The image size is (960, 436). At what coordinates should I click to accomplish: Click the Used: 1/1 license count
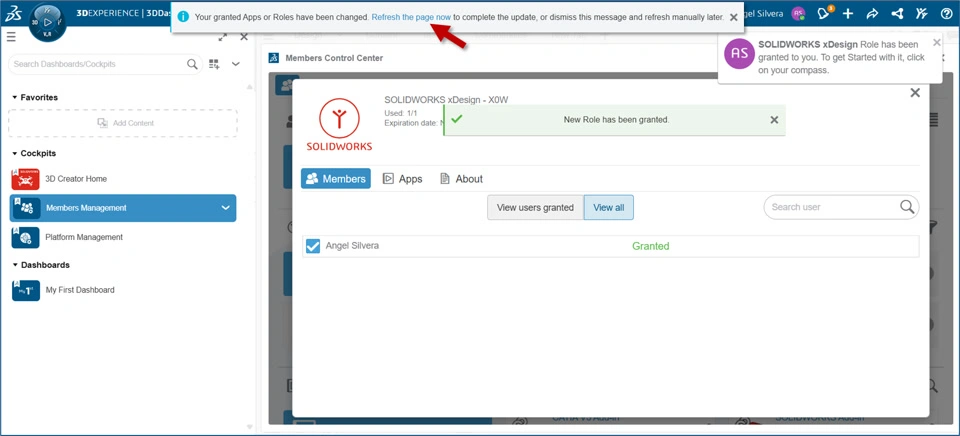click(401, 113)
